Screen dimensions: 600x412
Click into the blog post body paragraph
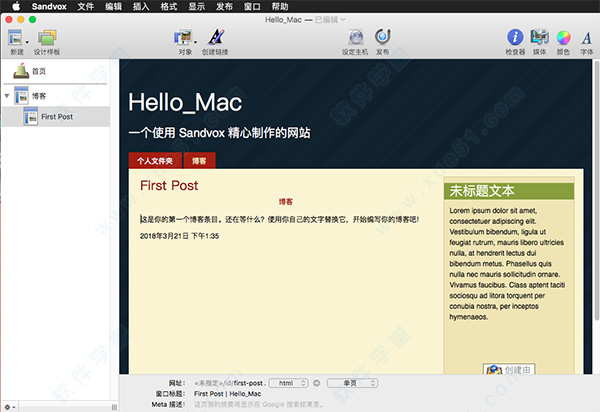[279, 219]
